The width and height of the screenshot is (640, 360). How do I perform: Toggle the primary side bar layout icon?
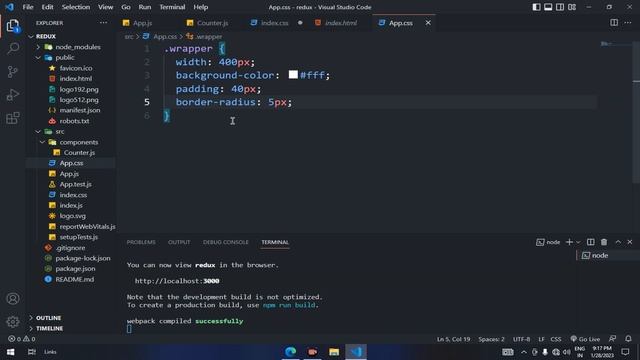(x=536, y=7)
